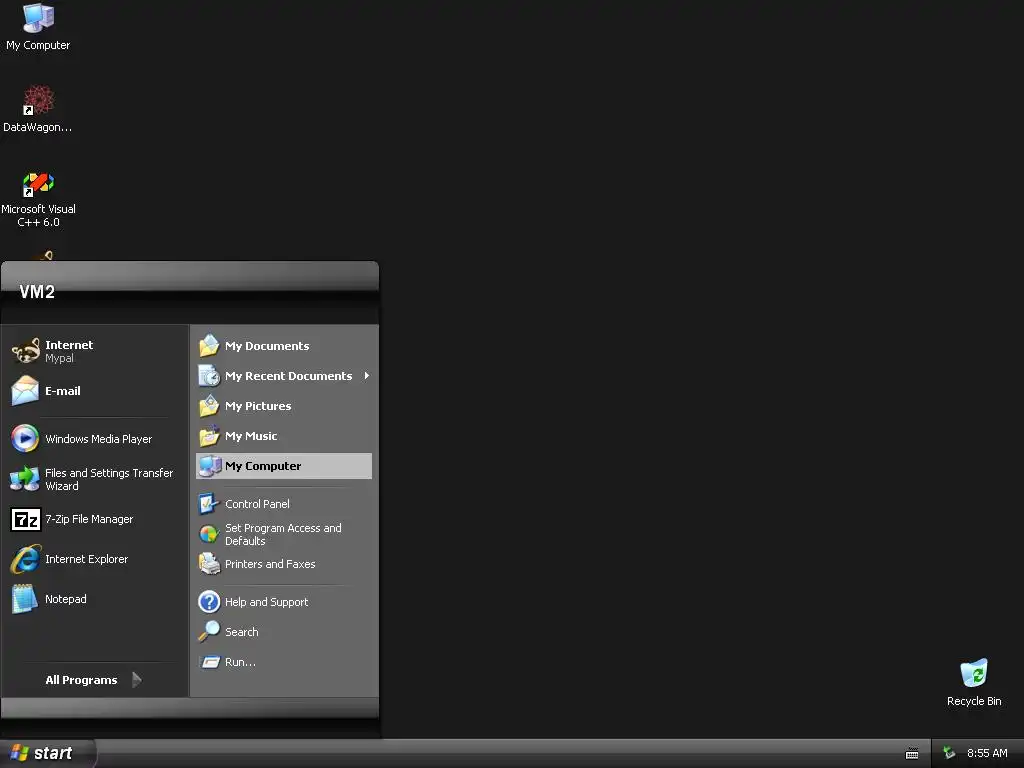Click the Windows Media Player label
1024x768 pixels.
[x=99, y=439]
